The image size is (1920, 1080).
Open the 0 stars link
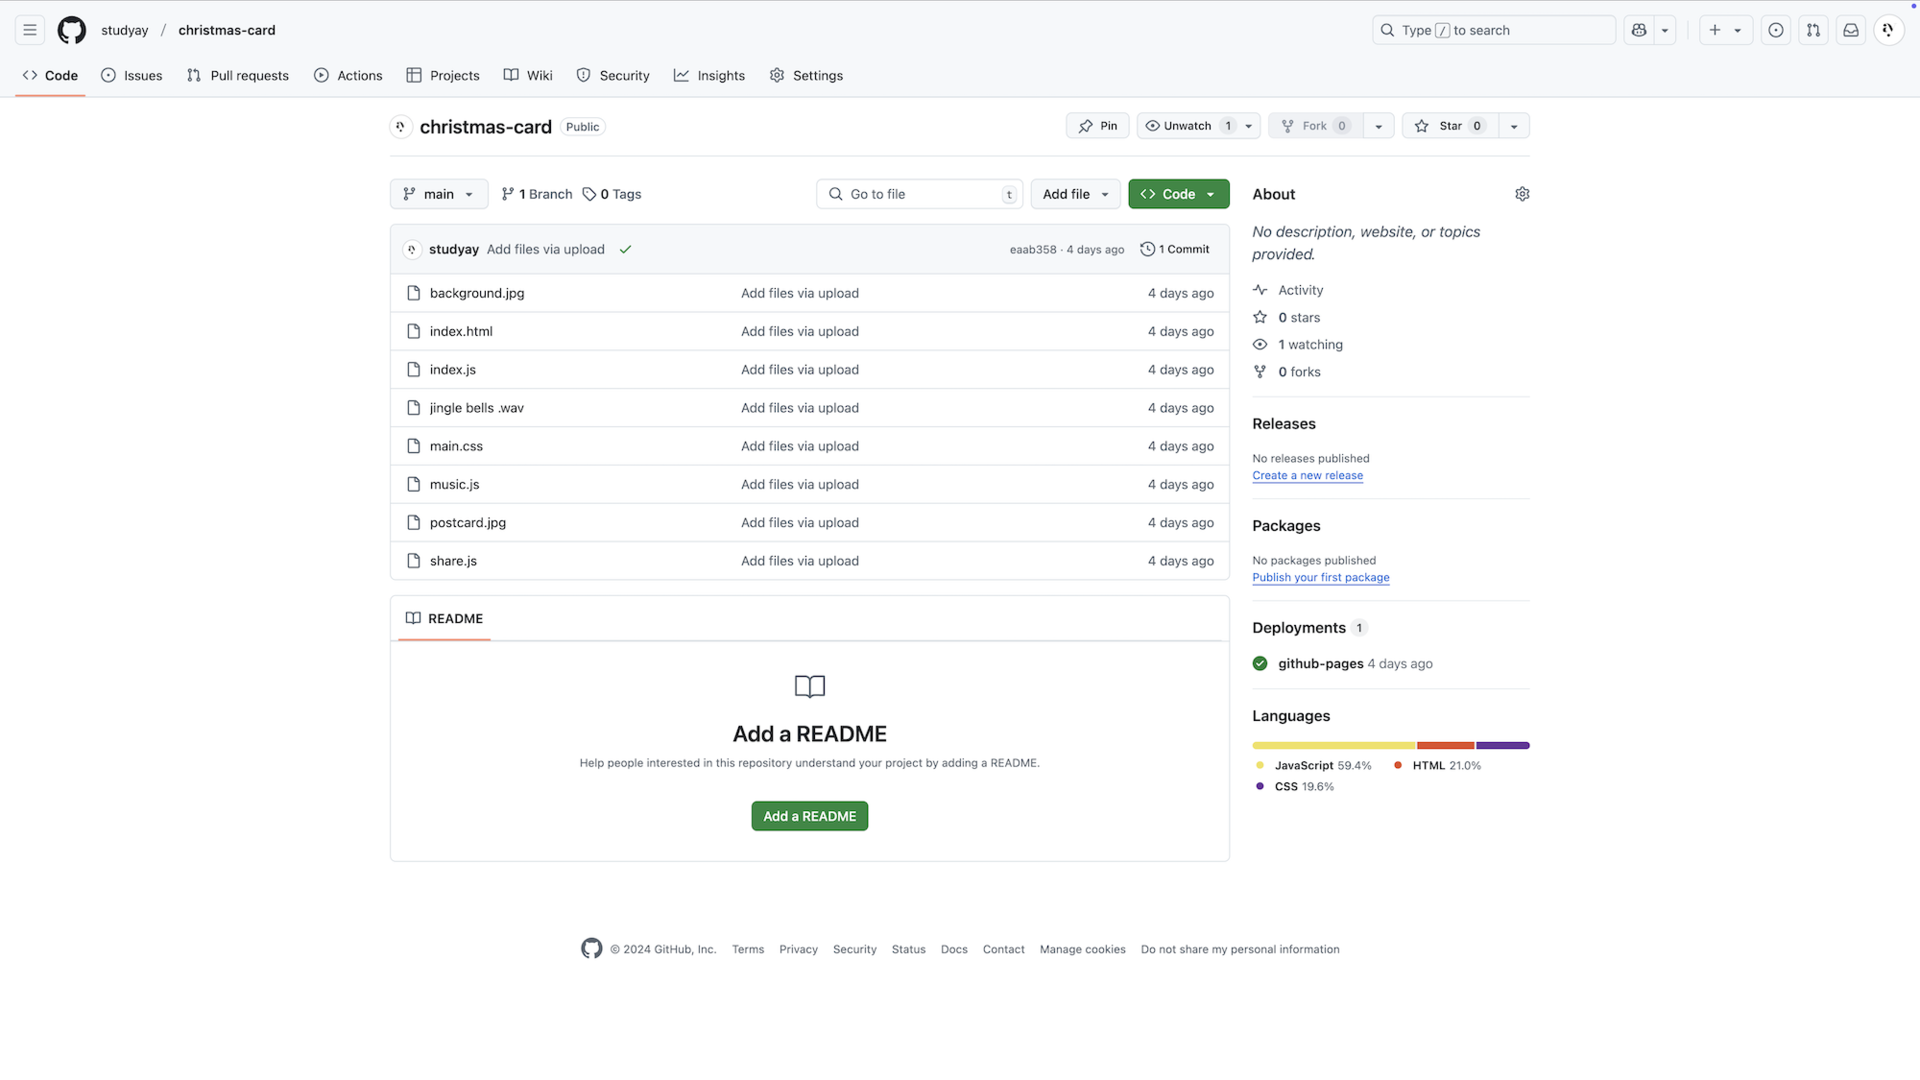click(x=1287, y=317)
